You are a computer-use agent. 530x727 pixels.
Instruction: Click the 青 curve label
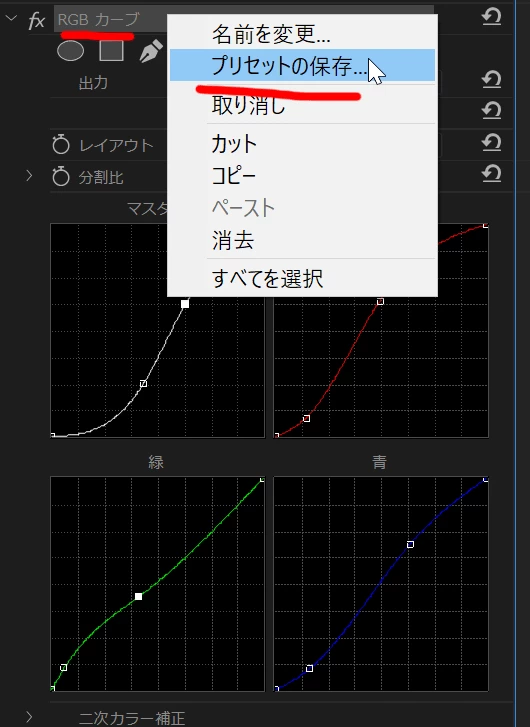379,462
